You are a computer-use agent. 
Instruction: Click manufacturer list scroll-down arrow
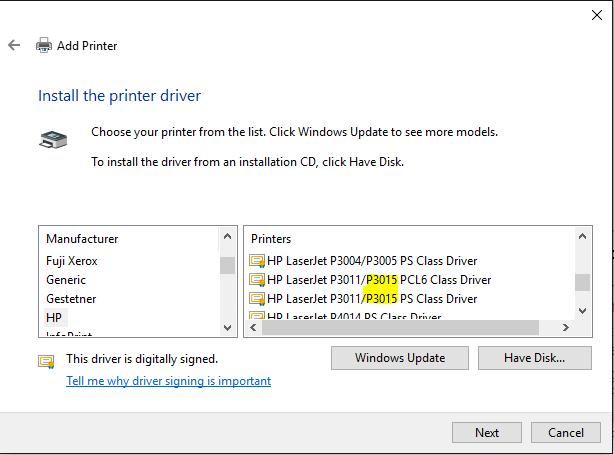click(228, 328)
